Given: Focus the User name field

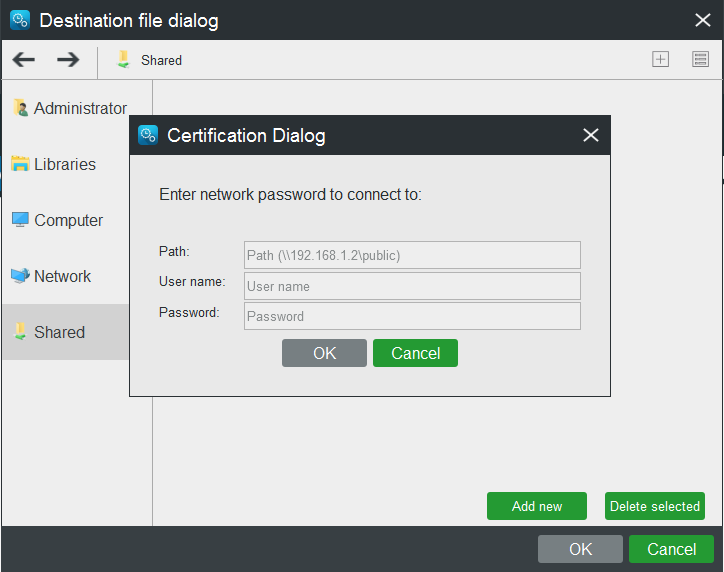Looking at the screenshot, I should click(x=412, y=286).
